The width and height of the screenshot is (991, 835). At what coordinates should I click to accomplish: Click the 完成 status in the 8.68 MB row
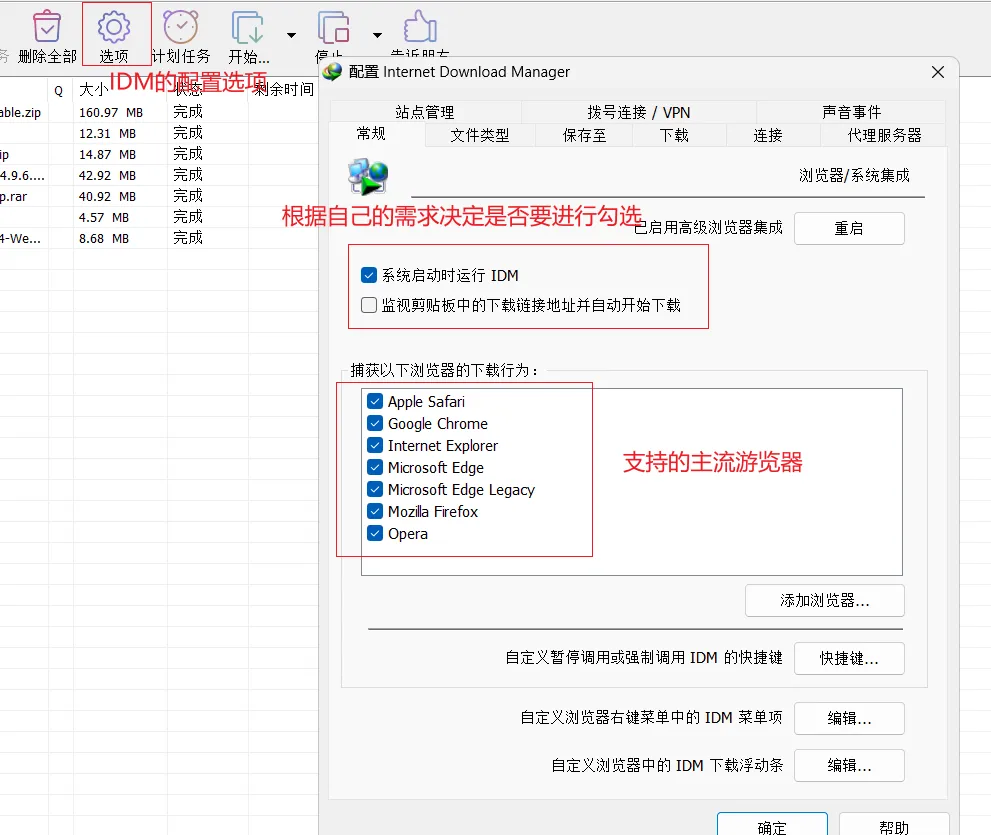click(x=188, y=238)
